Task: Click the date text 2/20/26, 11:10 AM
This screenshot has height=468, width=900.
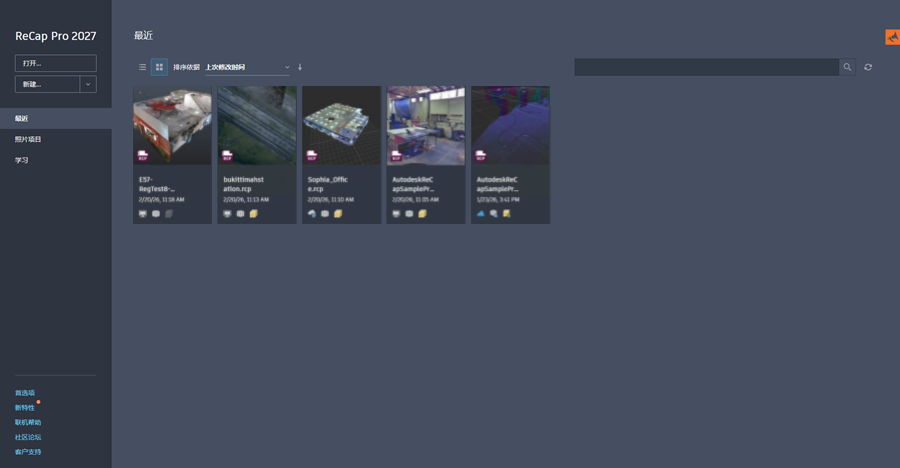Action: [331, 200]
